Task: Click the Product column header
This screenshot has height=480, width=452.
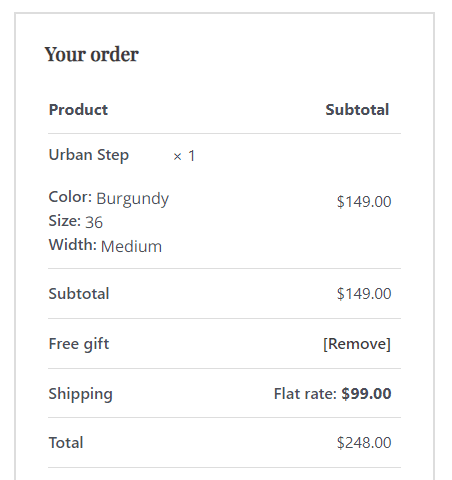Action: (x=78, y=110)
